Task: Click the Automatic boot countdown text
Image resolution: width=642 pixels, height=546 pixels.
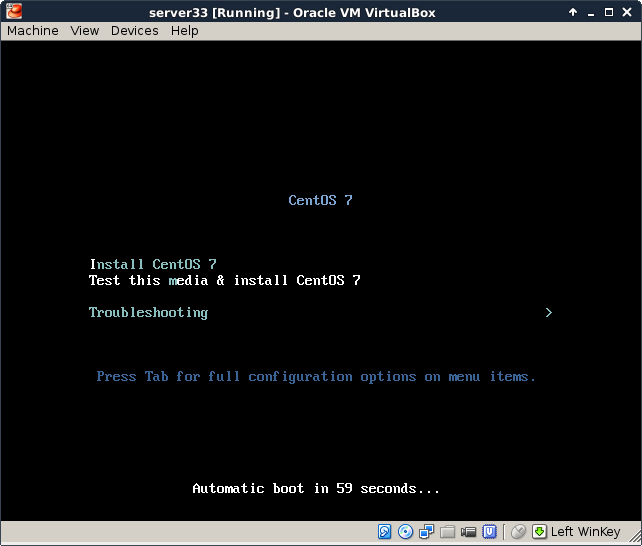Action: 316,488
